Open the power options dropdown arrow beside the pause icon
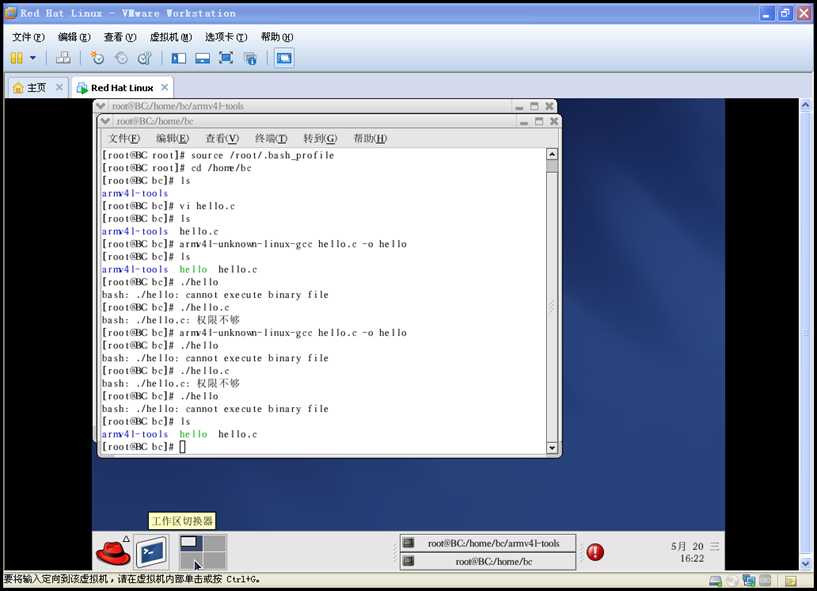 tap(33, 58)
